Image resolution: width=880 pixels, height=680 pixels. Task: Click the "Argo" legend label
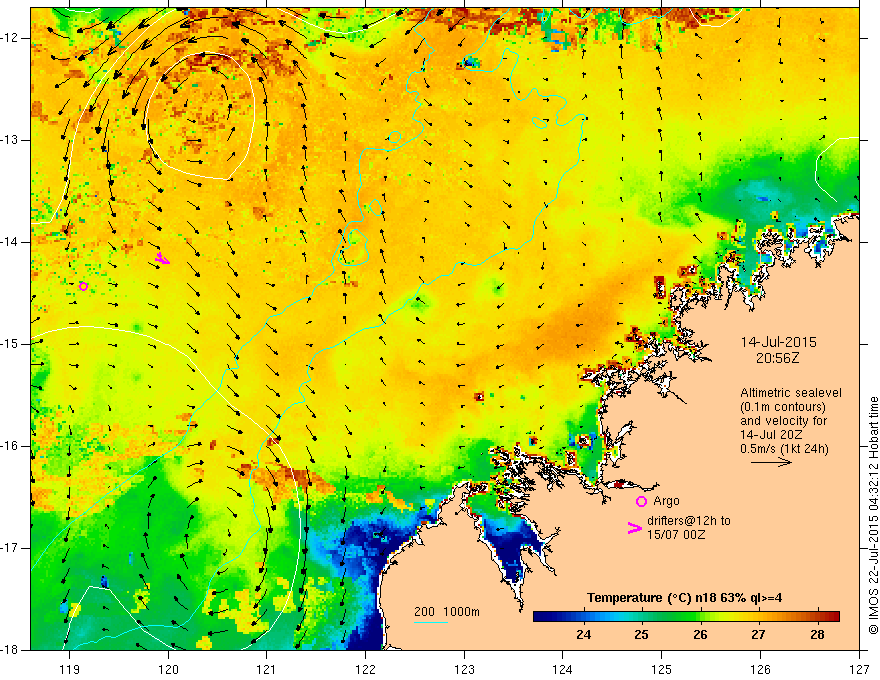point(666,501)
